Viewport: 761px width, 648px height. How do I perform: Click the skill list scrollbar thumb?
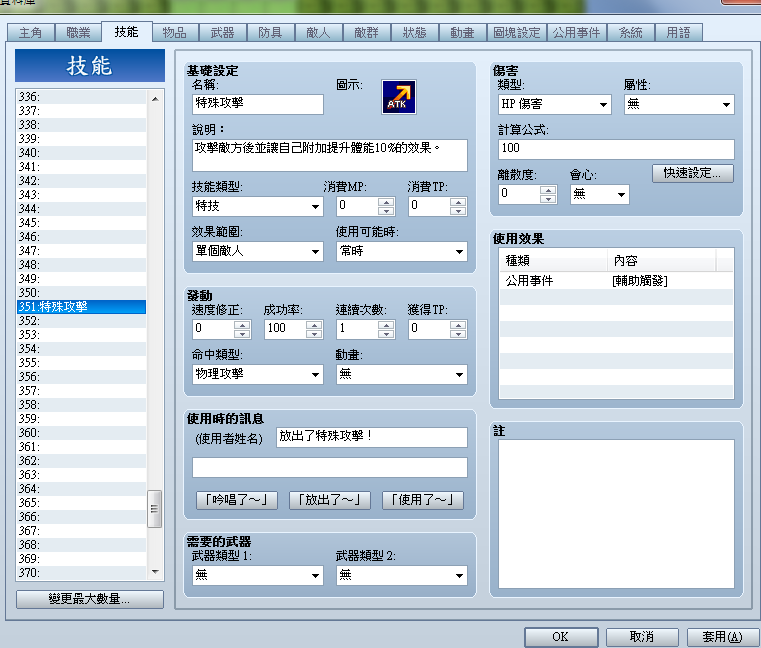tap(154, 509)
